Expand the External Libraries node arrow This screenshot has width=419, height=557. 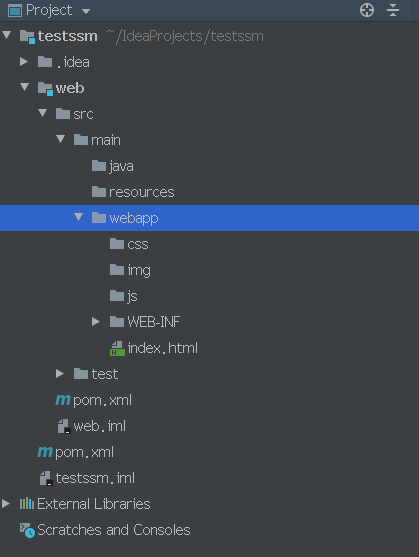[6, 504]
